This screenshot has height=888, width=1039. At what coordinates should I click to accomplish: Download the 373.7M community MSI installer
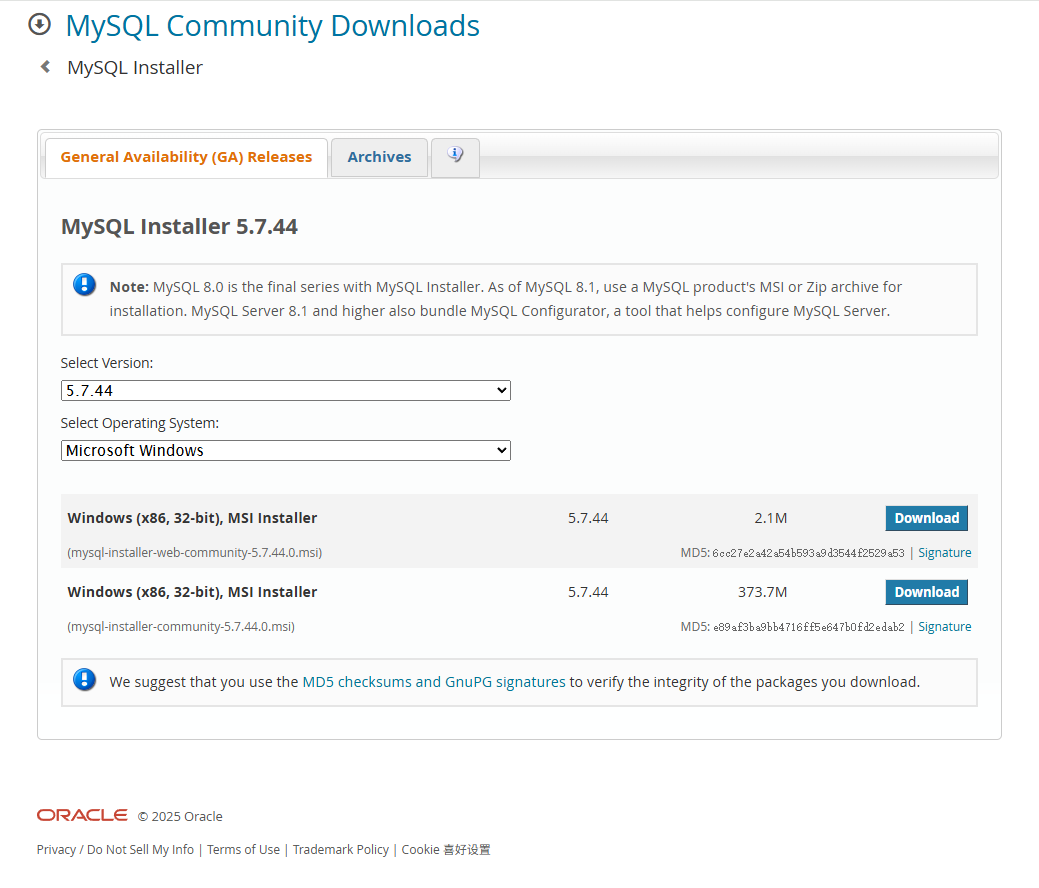pos(926,592)
